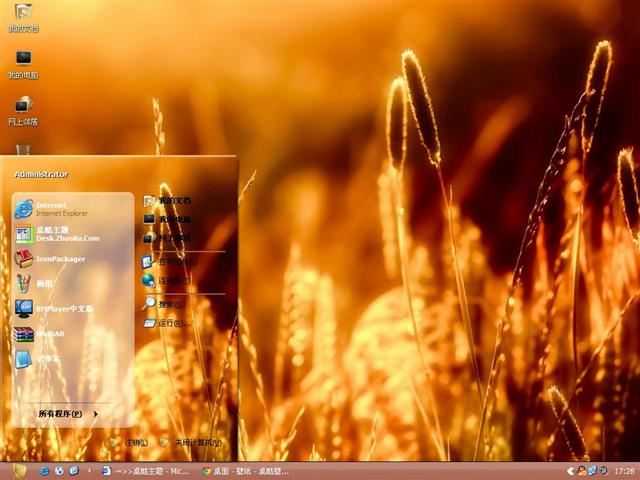Click the rightmost tray icon beside the clock

[x=603, y=471]
